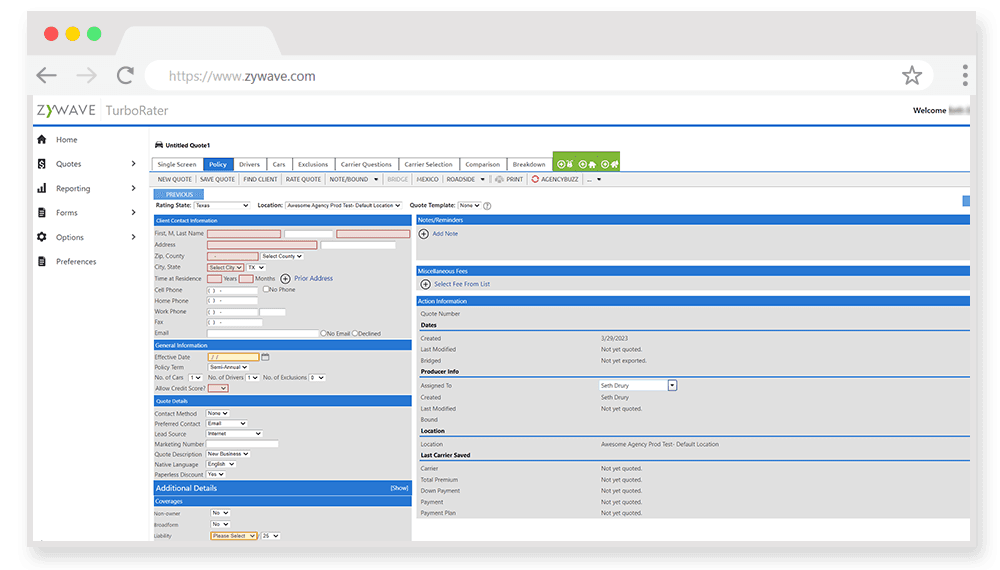This screenshot has height=570, width=1000.
Task: Select the Declined email radio button
Action: click(x=354, y=333)
